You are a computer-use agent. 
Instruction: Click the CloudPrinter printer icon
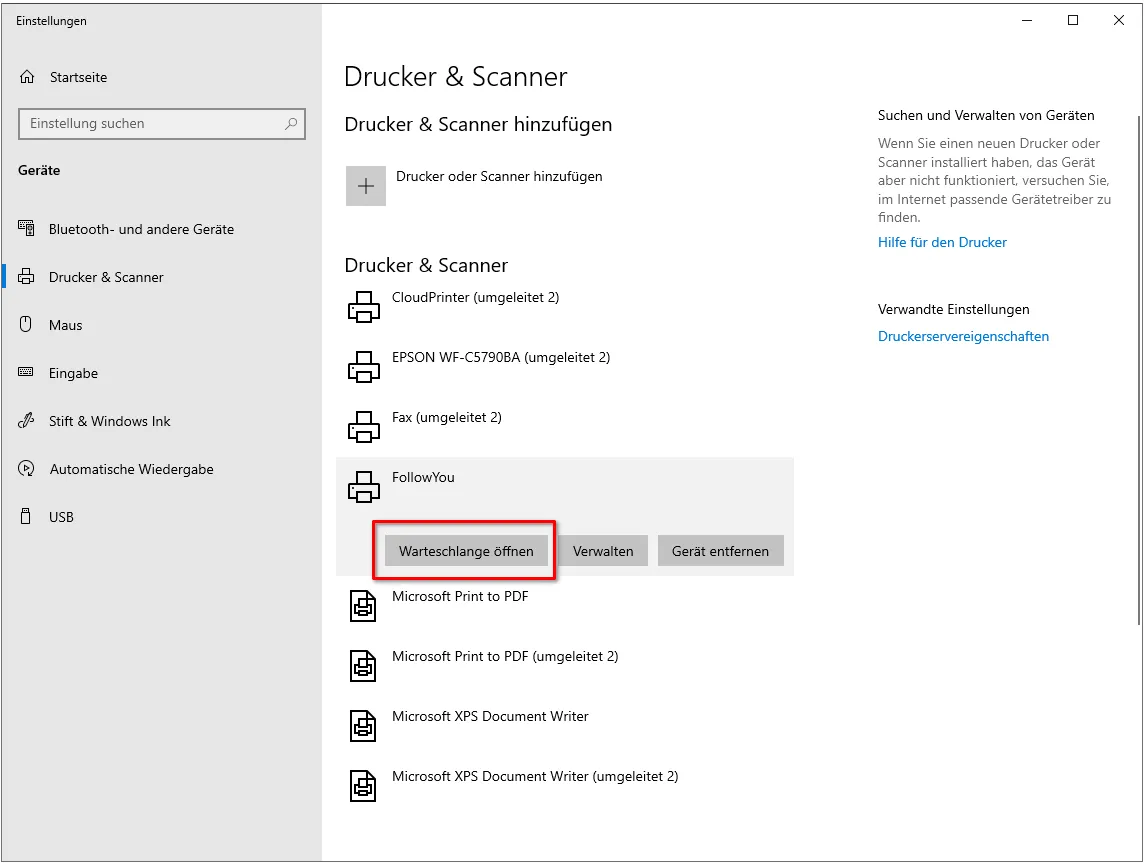point(364,307)
